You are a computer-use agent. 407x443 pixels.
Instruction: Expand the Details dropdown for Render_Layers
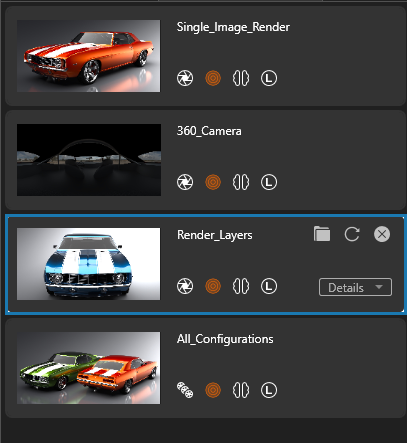pos(355,287)
